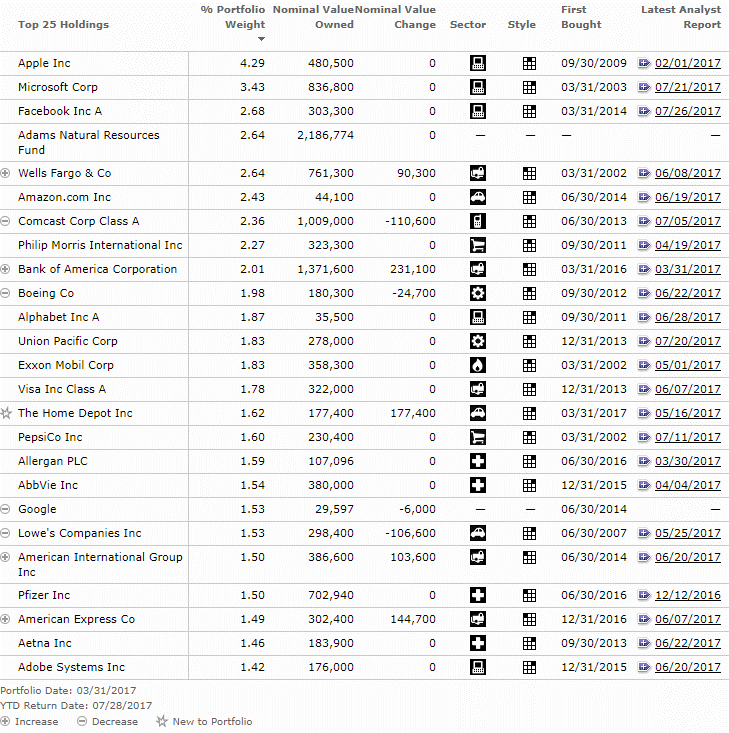Click the increase plus icon beside Wells Fargo

5,173
